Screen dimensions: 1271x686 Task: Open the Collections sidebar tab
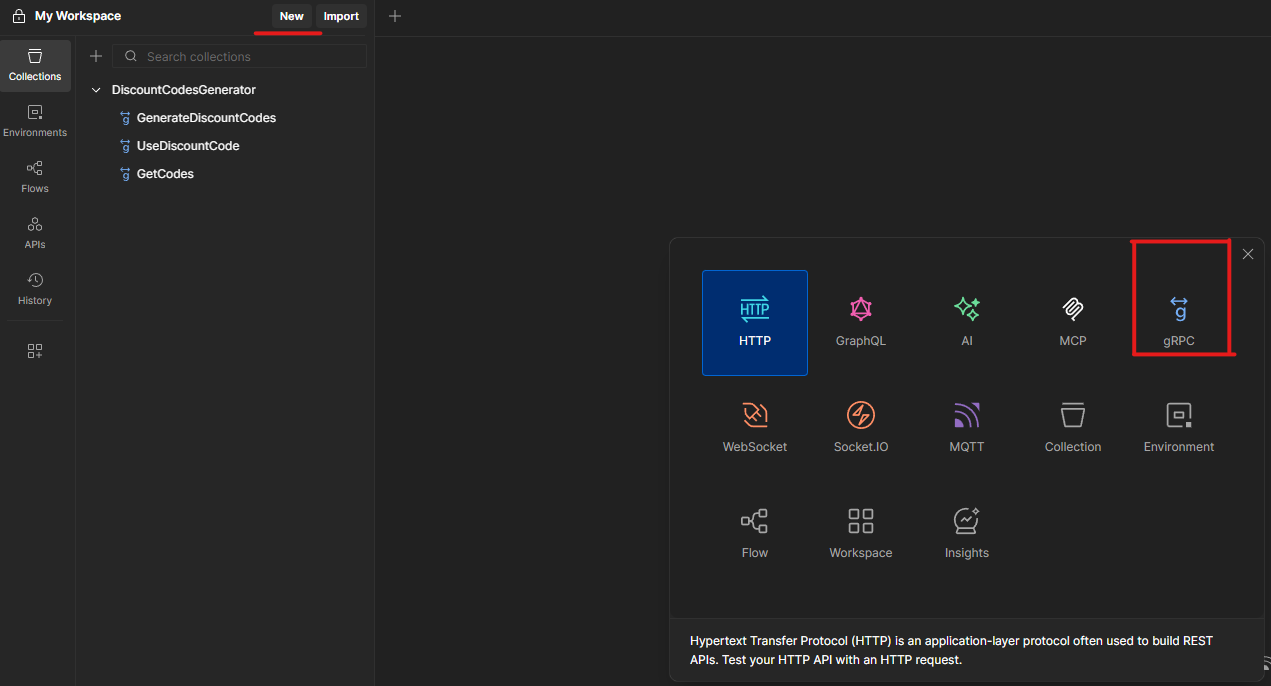(x=35, y=65)
